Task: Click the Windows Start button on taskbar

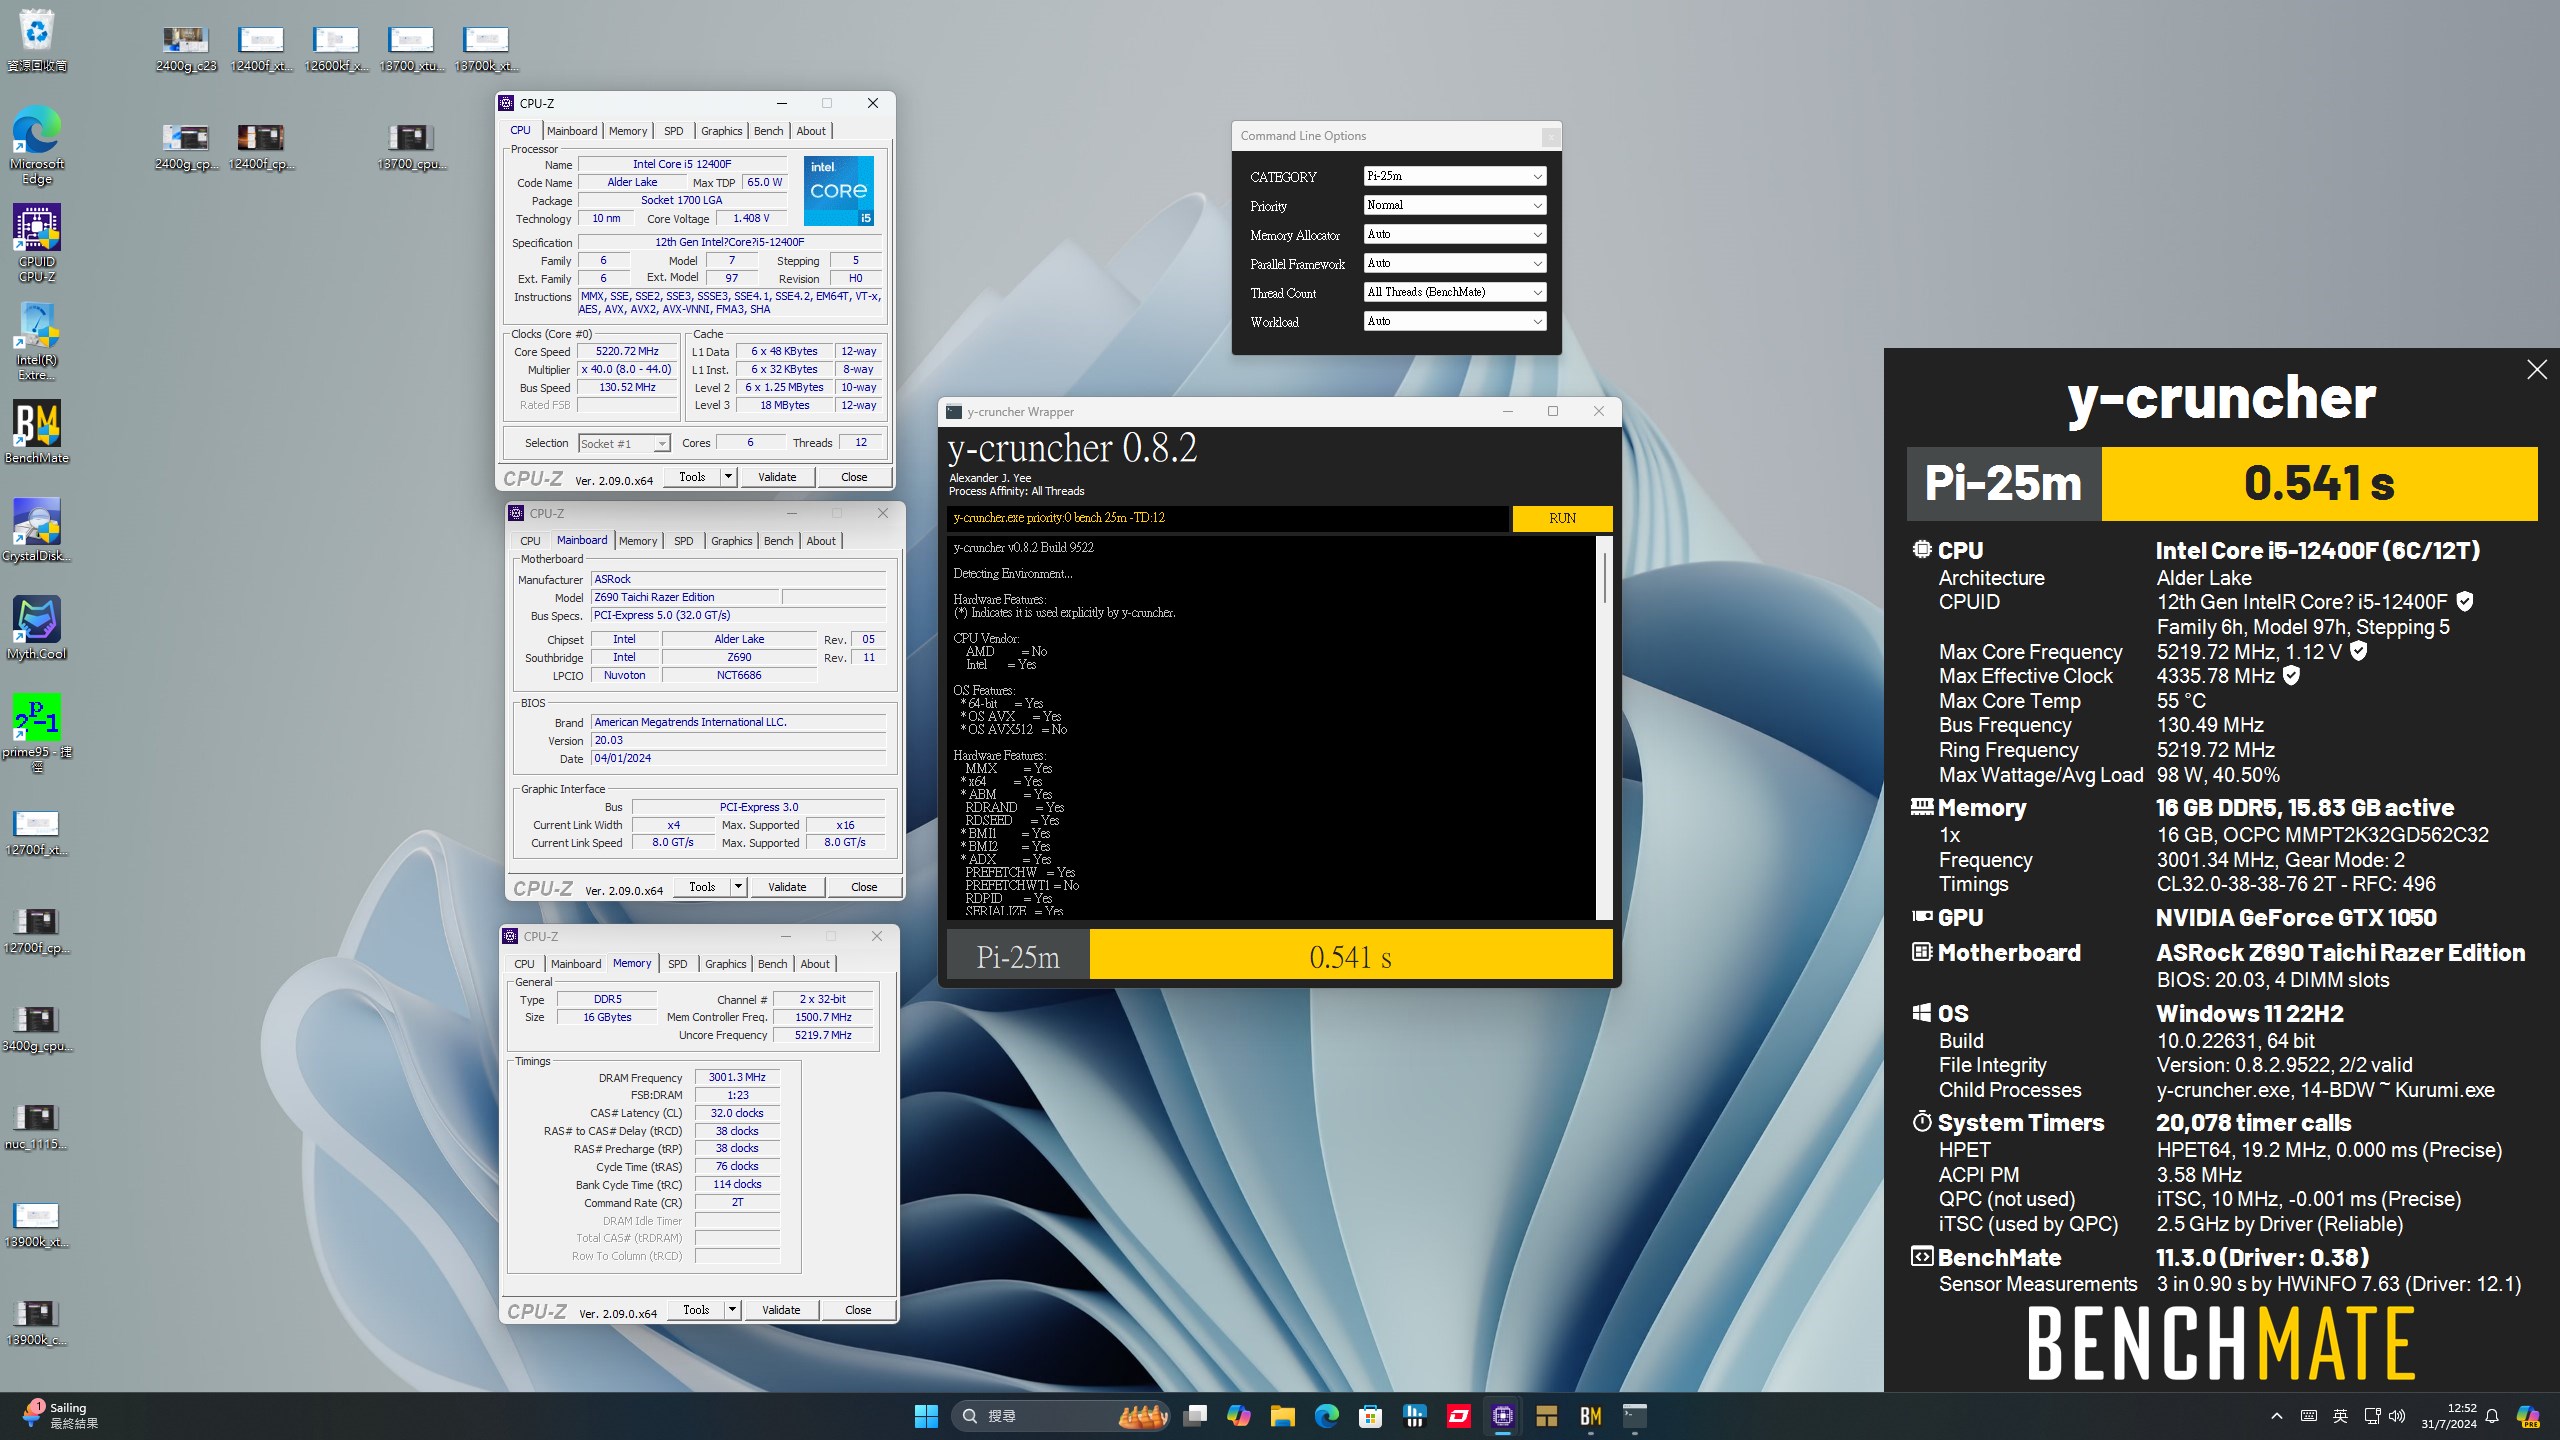Action: 926,1416
